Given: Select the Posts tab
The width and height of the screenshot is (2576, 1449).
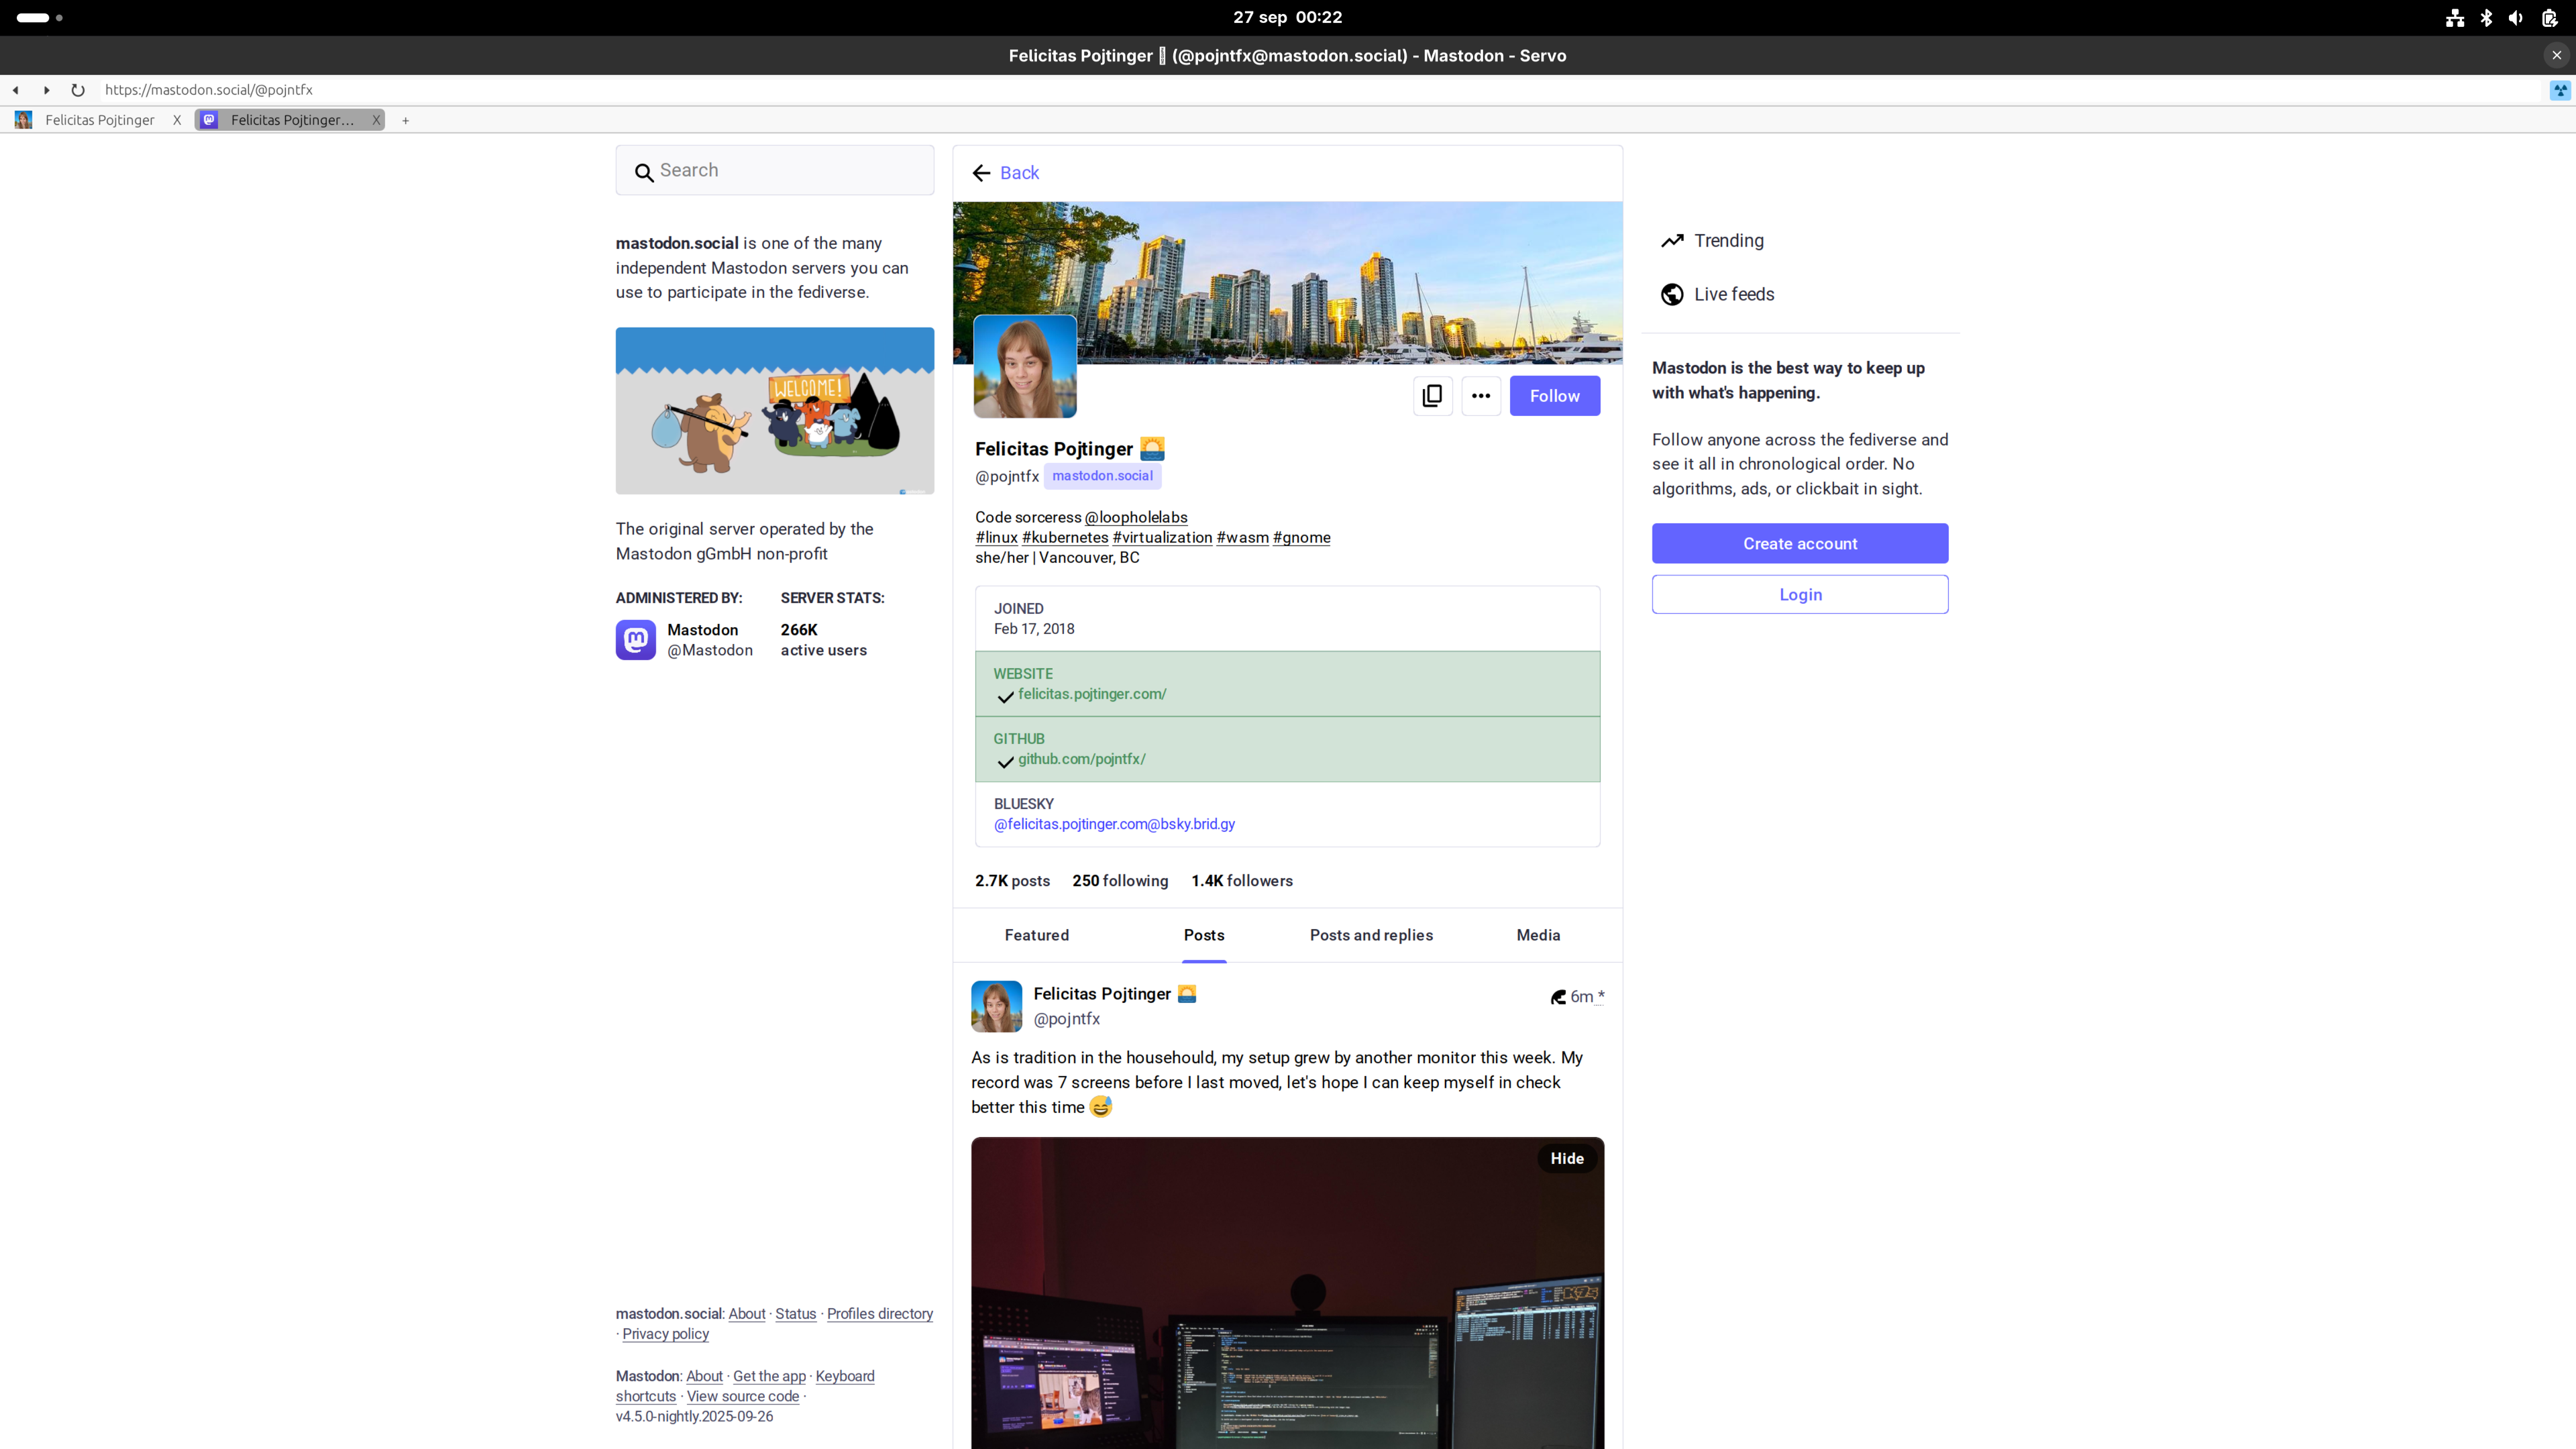Looking at the screenshot, I should click(x=1204, y=935).
